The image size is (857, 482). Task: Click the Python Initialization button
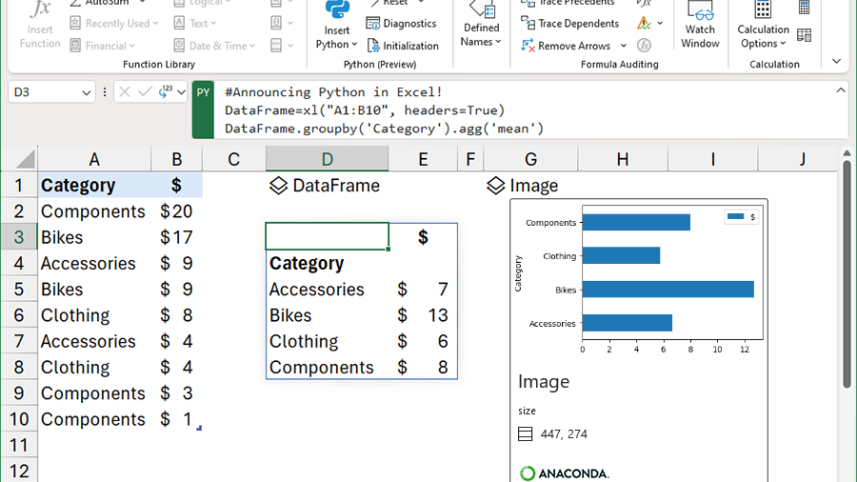tap(403, 45)
